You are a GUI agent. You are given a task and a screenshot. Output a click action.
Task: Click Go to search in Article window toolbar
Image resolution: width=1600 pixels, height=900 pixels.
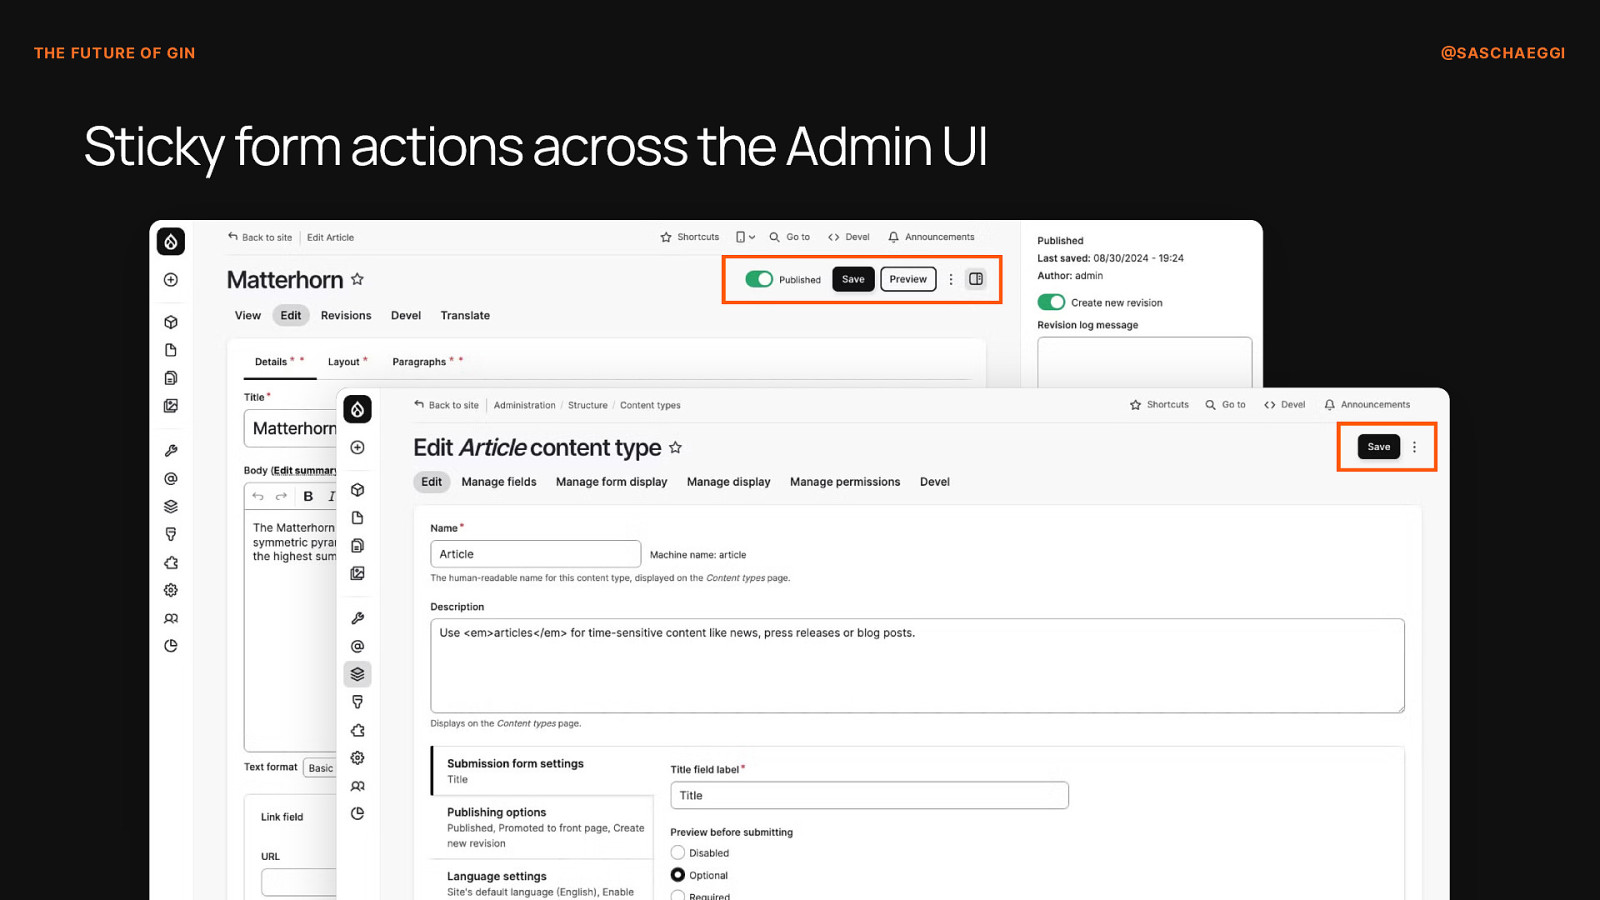click(1225, 405)
